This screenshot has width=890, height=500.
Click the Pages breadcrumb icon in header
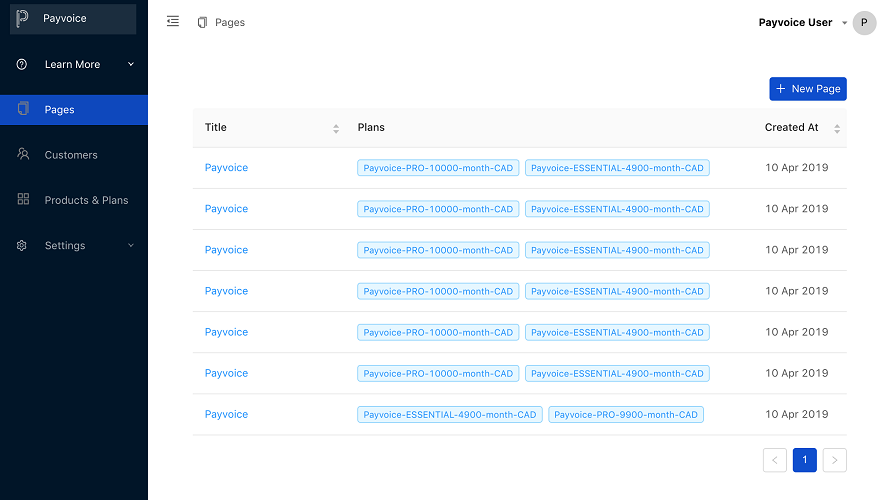click(202, 22)
